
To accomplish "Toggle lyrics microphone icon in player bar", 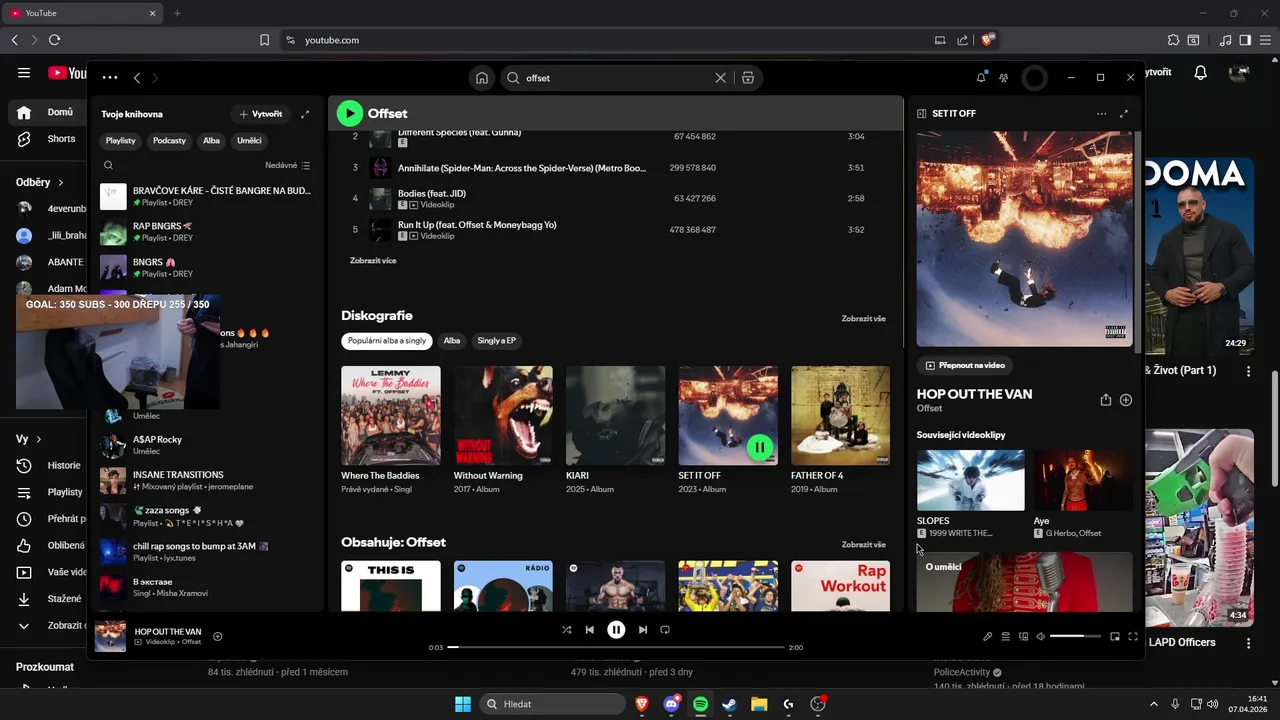I will click(987, 636).
